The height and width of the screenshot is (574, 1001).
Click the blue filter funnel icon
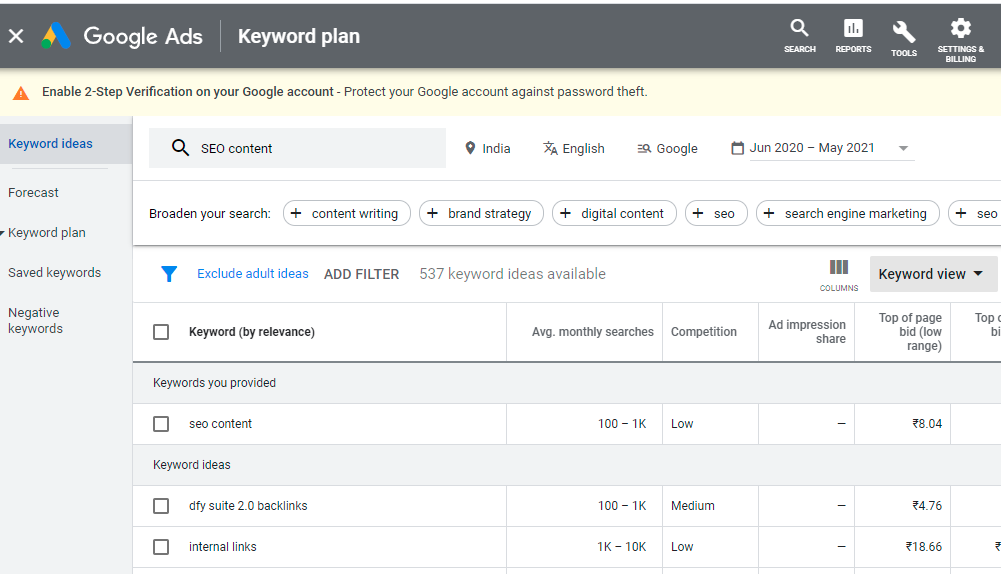pos(169,274)
